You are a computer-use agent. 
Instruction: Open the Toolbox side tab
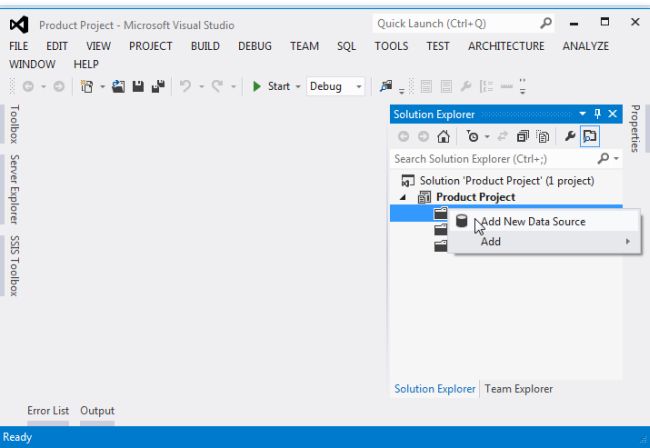tap(14, 124)
